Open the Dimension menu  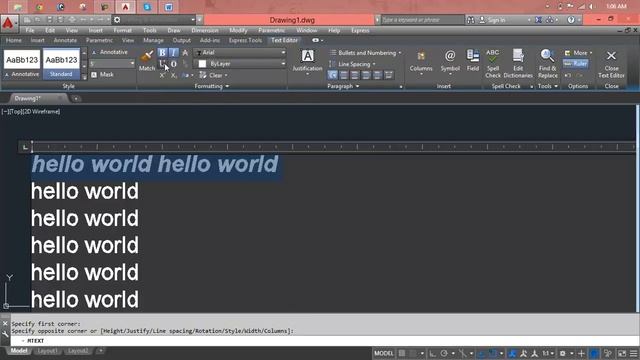pyautogui.click(x=204, y=30)
